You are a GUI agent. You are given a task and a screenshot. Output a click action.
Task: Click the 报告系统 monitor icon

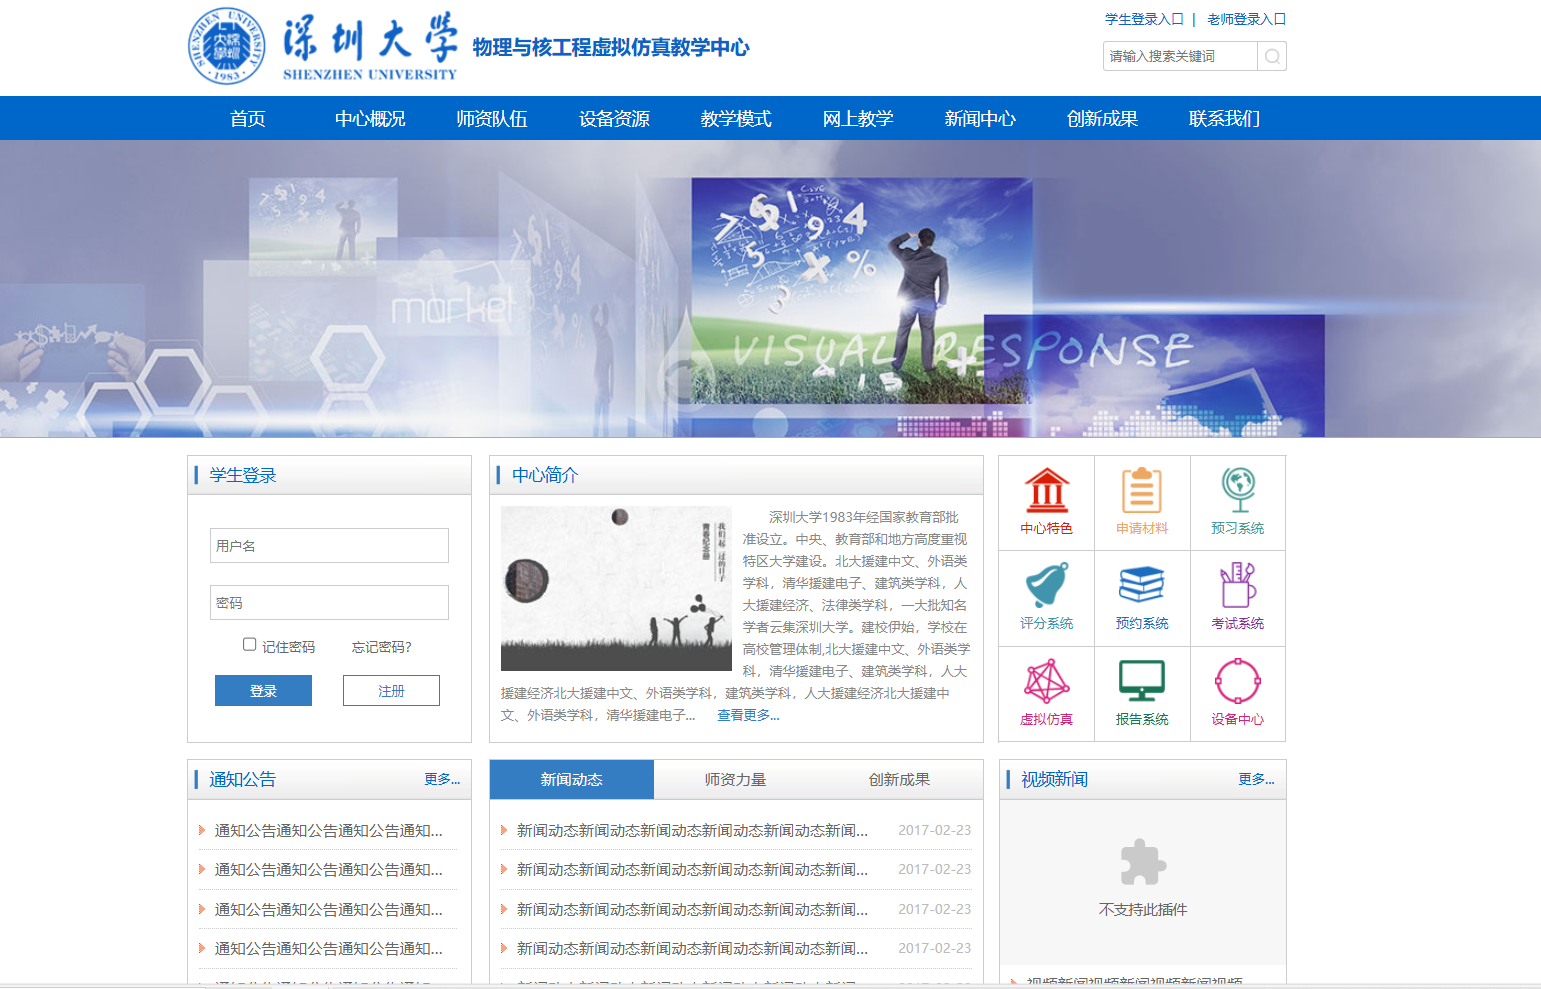pyautogui.click(x=1142, y=693)
